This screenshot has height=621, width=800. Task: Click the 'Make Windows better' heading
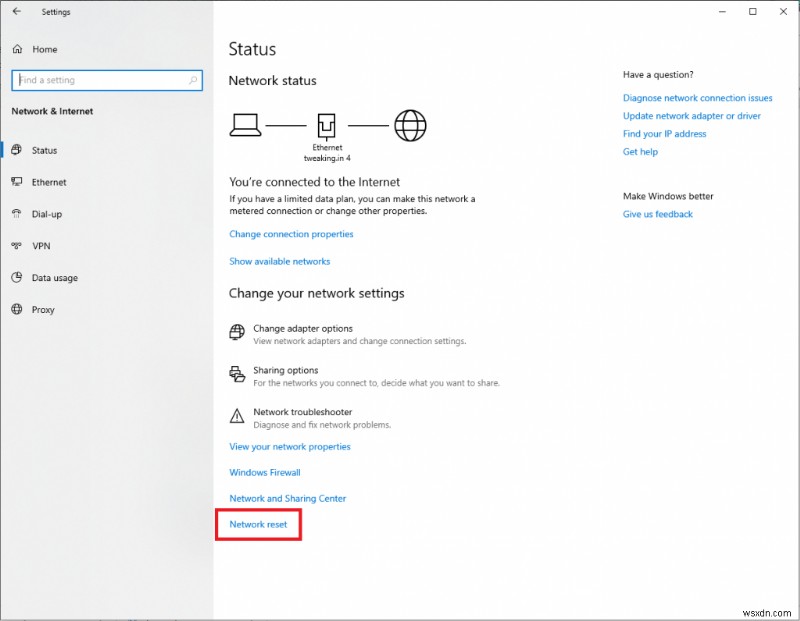[x=668, y=196]
